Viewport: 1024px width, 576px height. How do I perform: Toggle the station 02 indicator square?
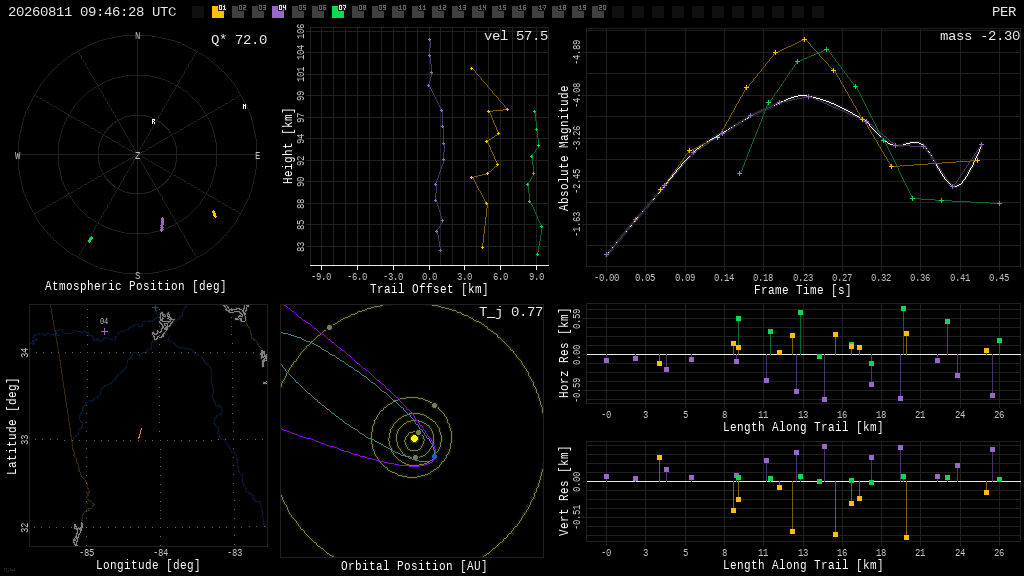pos(238,12)
